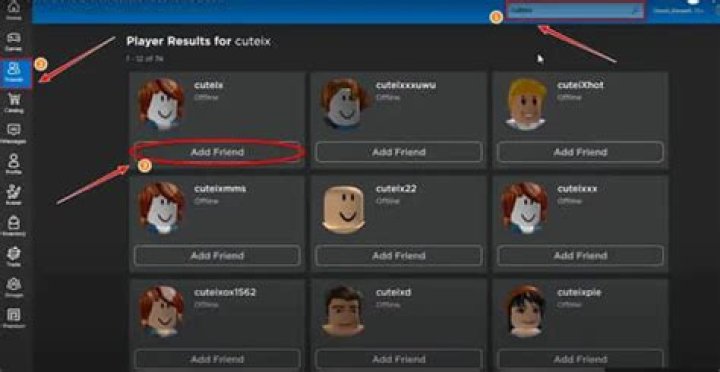Click the username cuteixd
The image size is (720, 372).
[x=394, y=293]
